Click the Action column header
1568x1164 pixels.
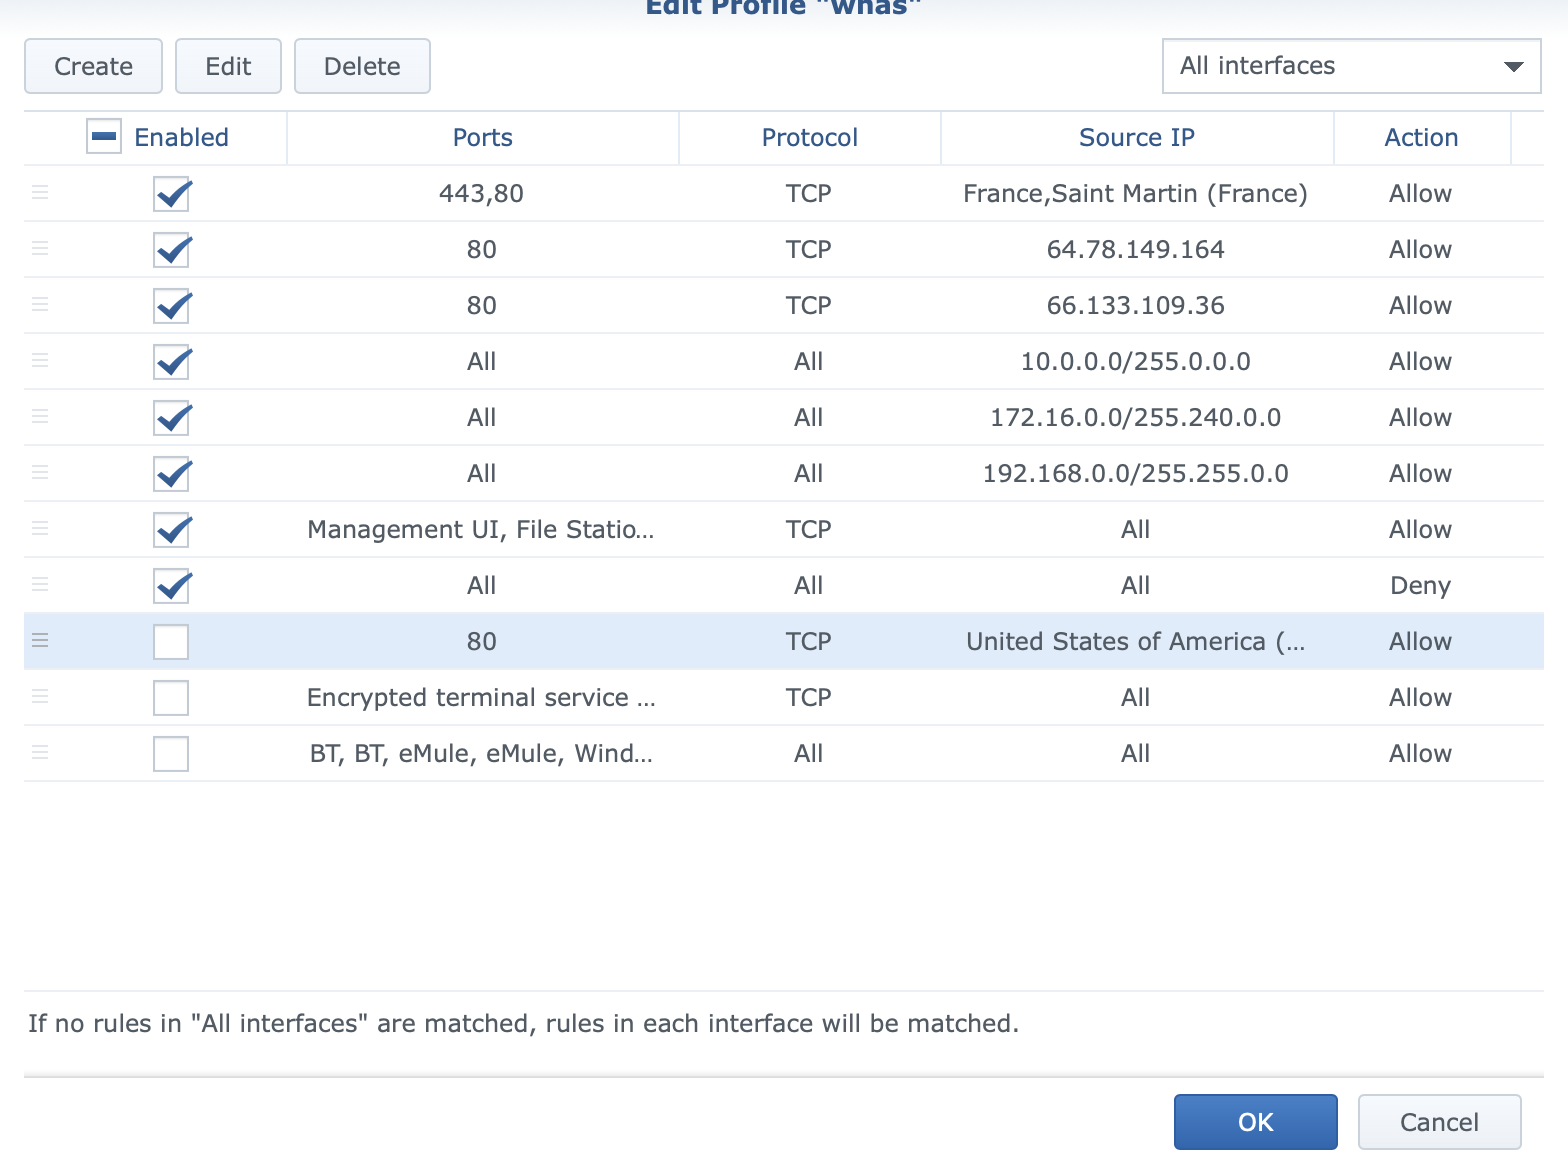point(1420,137)
